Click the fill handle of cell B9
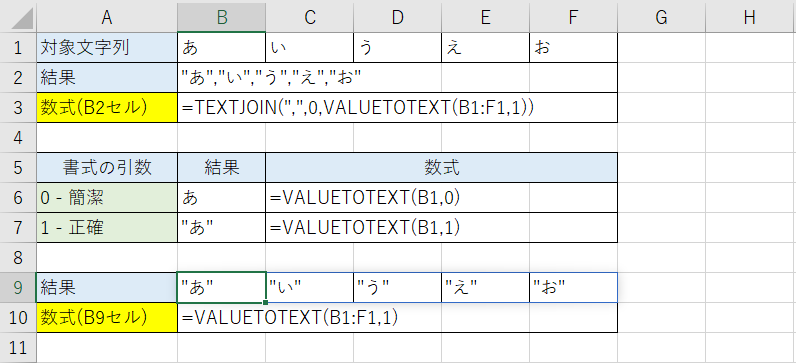Image resolution: width=796 pixels, height=363 pixels. 266,303
